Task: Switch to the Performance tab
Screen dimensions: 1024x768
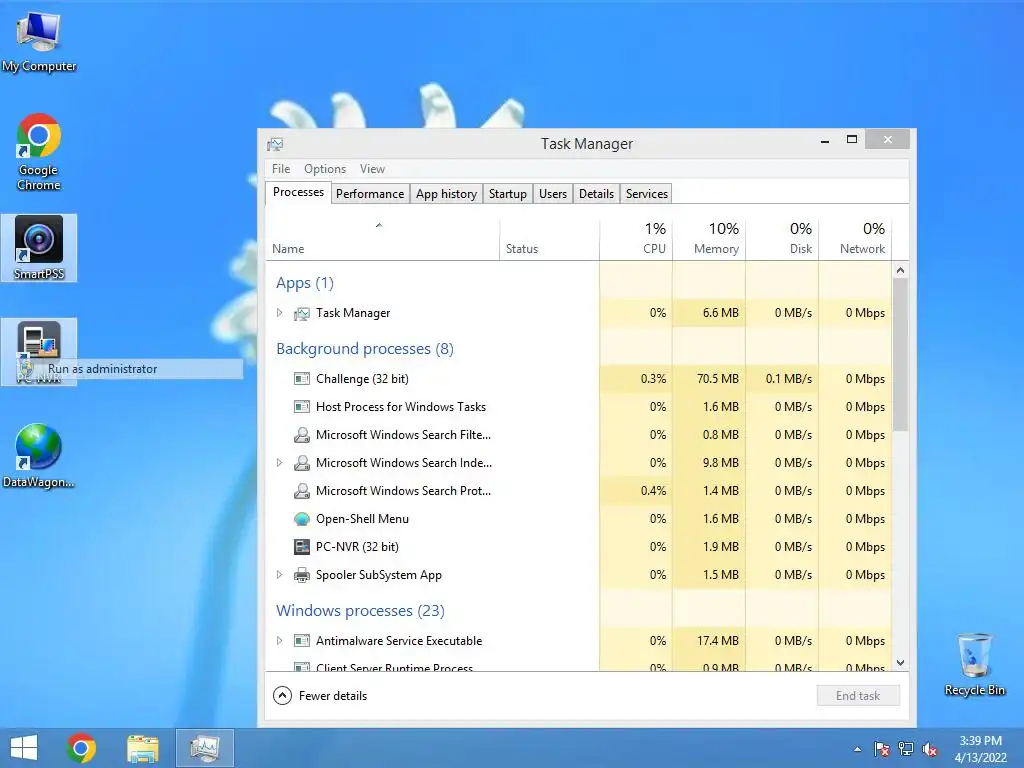Action: click(370, 194)
